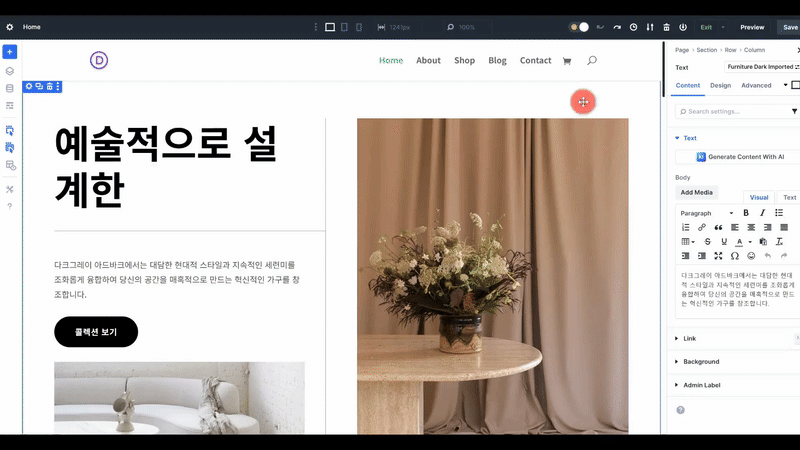Switch to the Advanced tab
Screen dimensions: 800x450
pos(756,85)
